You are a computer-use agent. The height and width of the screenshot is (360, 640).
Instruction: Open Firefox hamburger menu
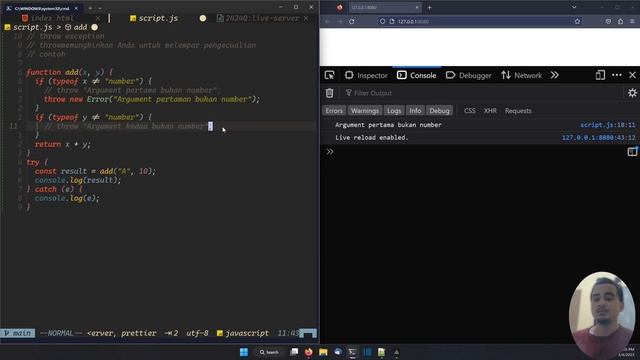pos(632,21)
